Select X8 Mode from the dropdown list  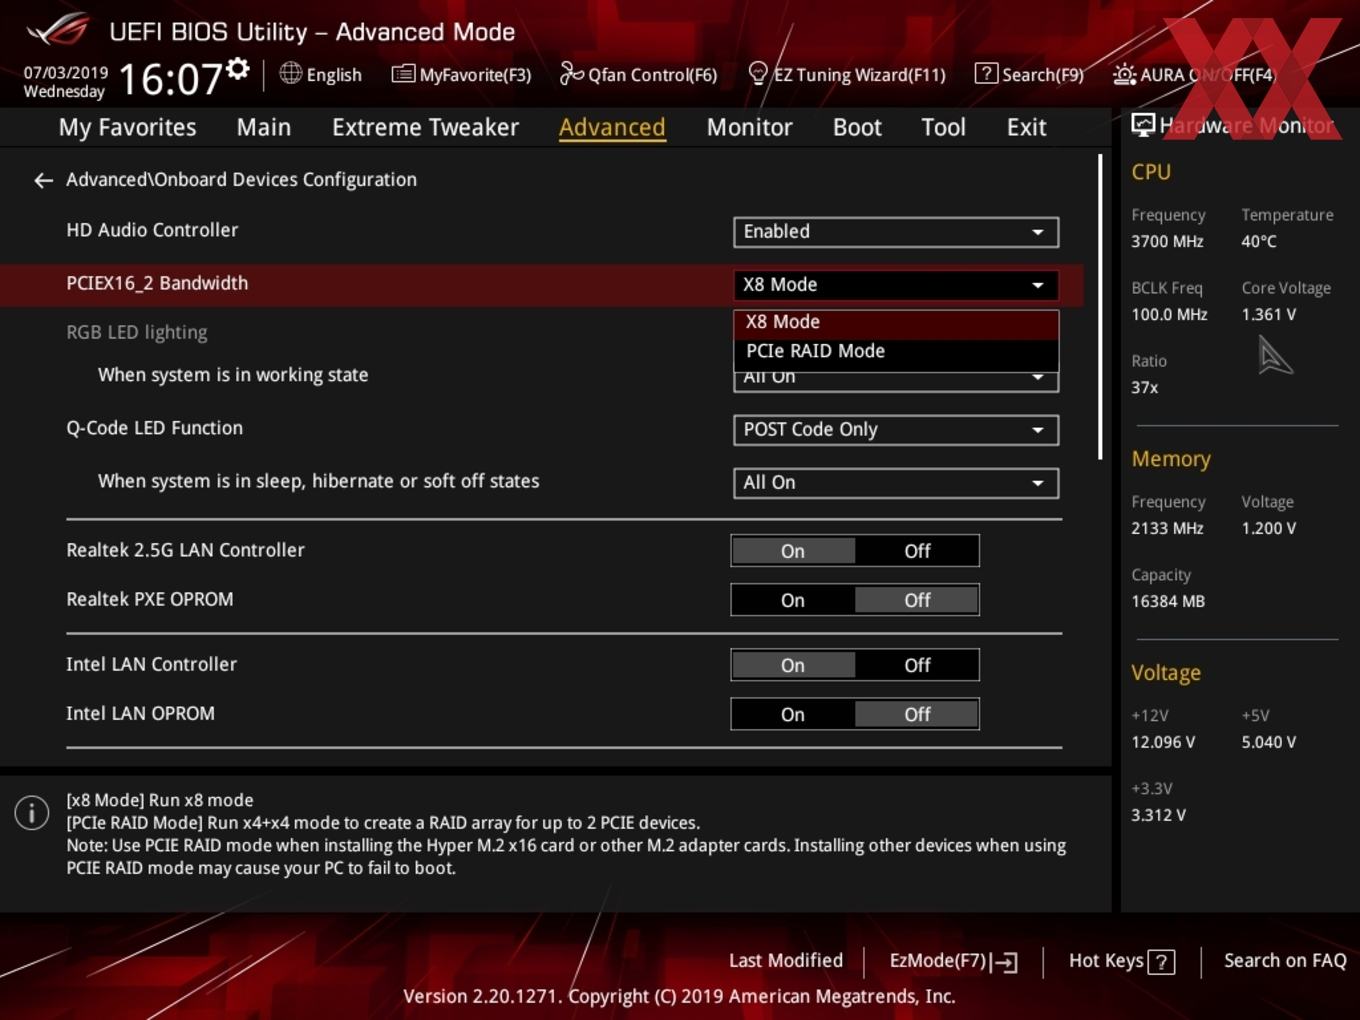[895, 322]
